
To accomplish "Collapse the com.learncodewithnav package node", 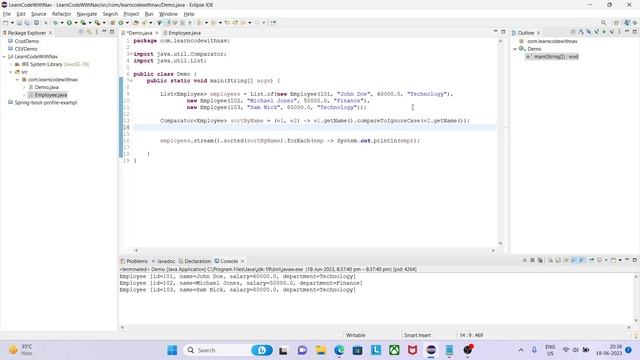I will 18,80.
